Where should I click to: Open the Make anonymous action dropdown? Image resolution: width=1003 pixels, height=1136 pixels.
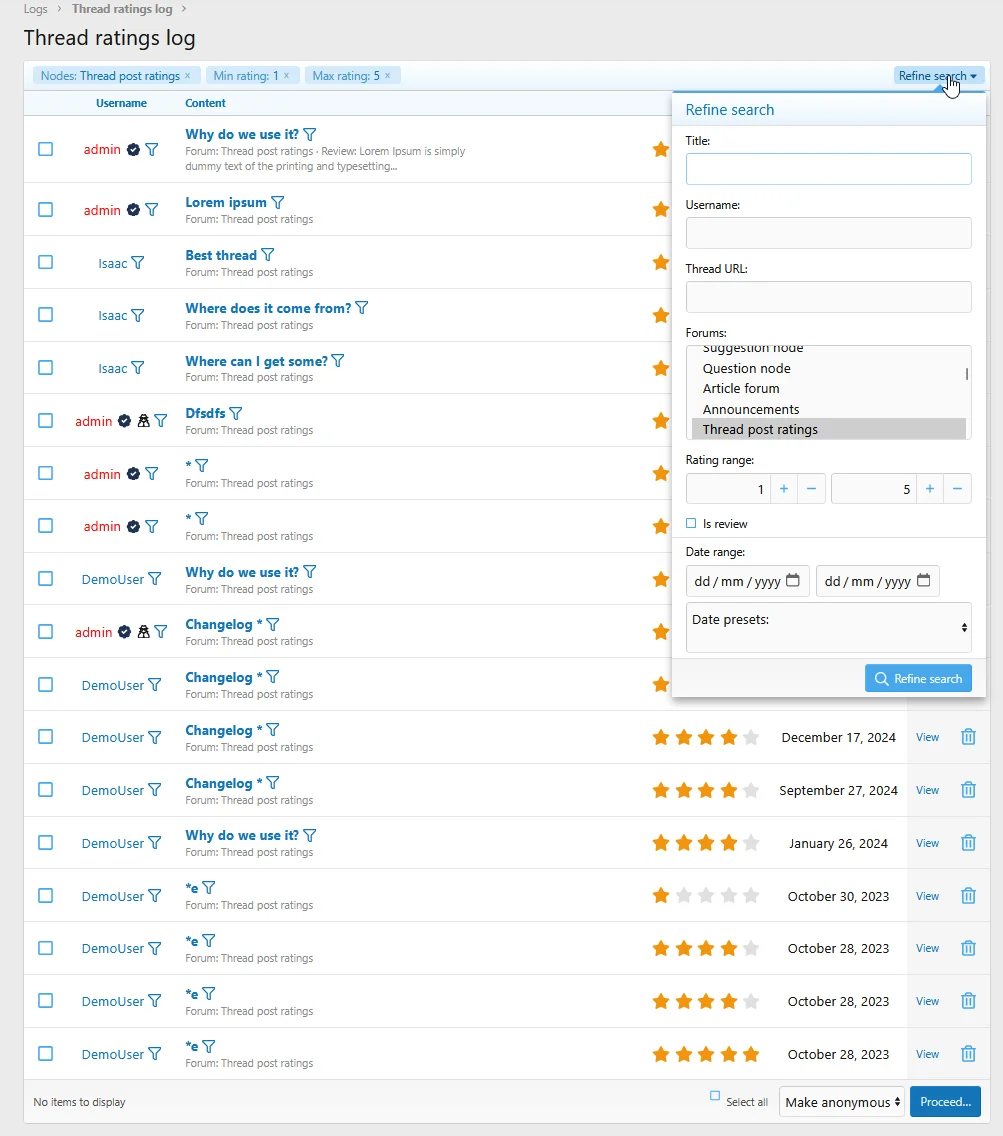click(842, 1102)
